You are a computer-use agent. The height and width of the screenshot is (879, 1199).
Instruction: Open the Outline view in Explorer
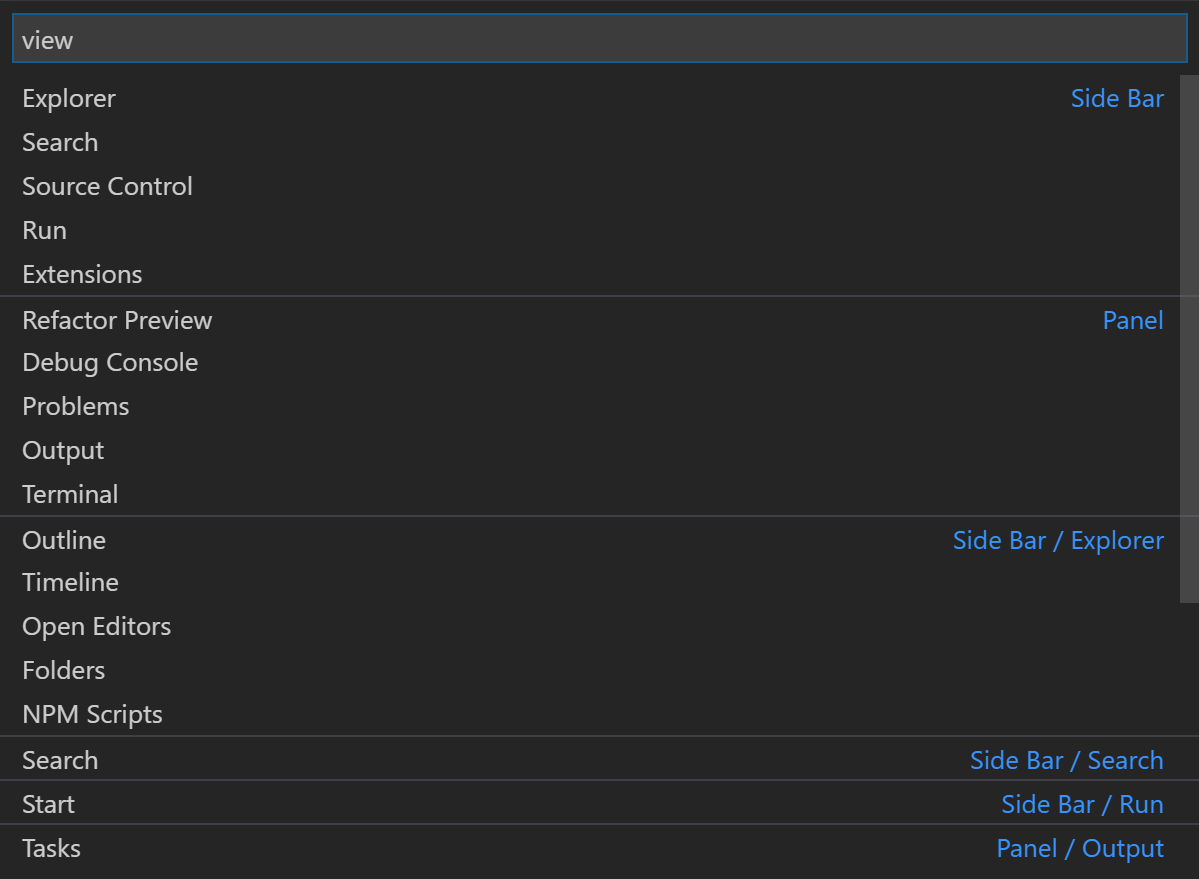pyautogui.click(x=64, y=540)
